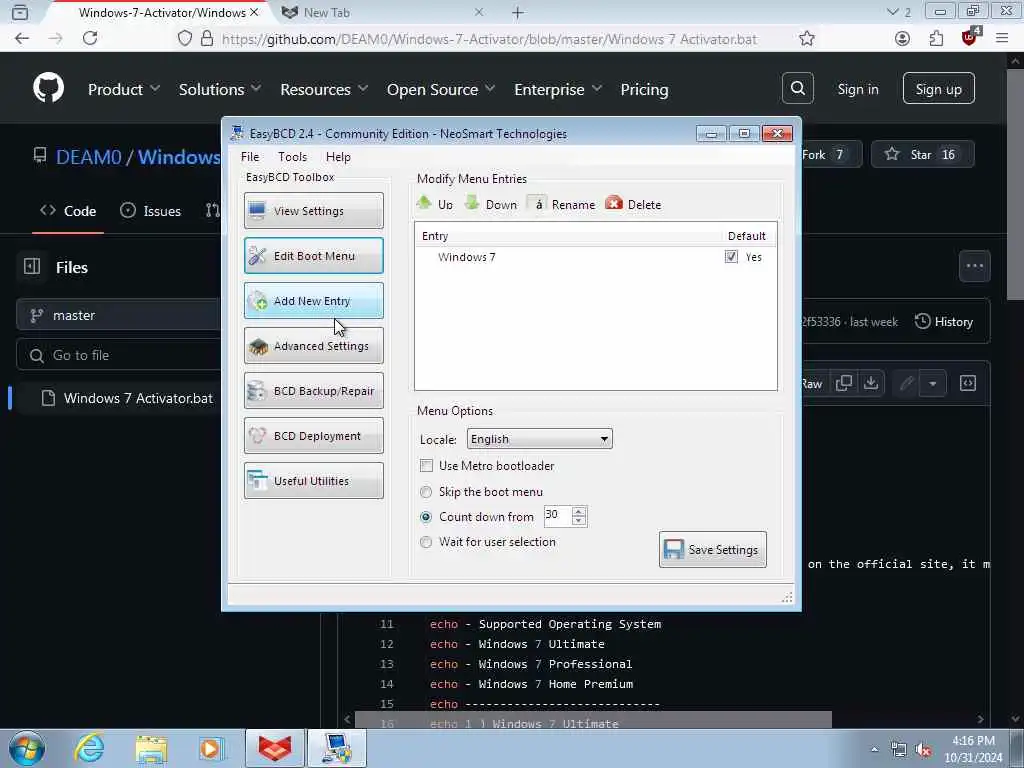
Task: Click browser back arrow
Action: pyautogui.click(x=22, y=39)
